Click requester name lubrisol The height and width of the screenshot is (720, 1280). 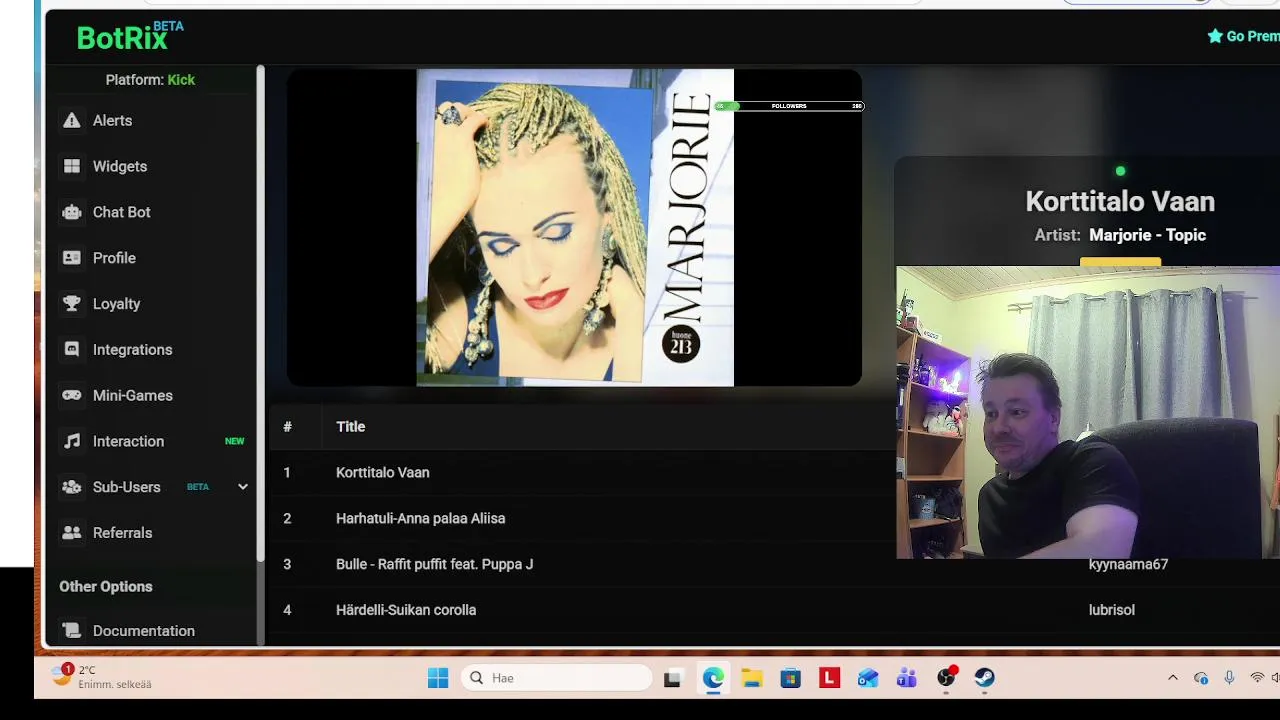(1111, 610)
